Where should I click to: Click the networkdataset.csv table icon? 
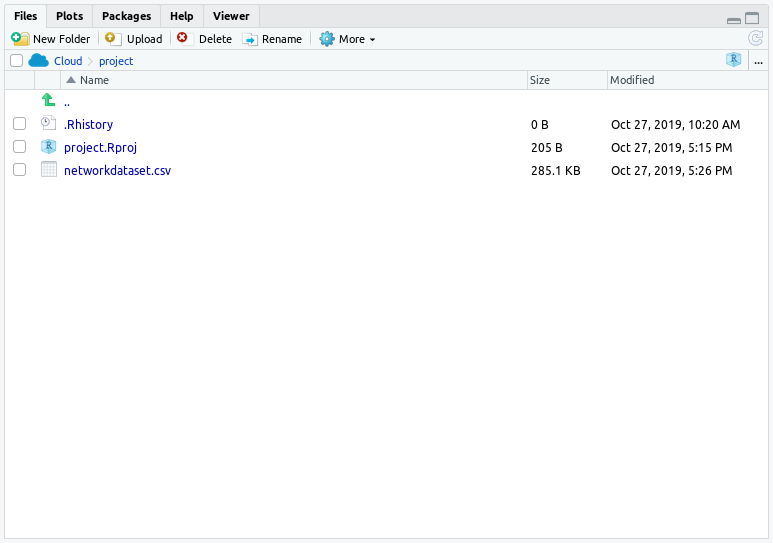pyautogui.click(x=49, y=169)
